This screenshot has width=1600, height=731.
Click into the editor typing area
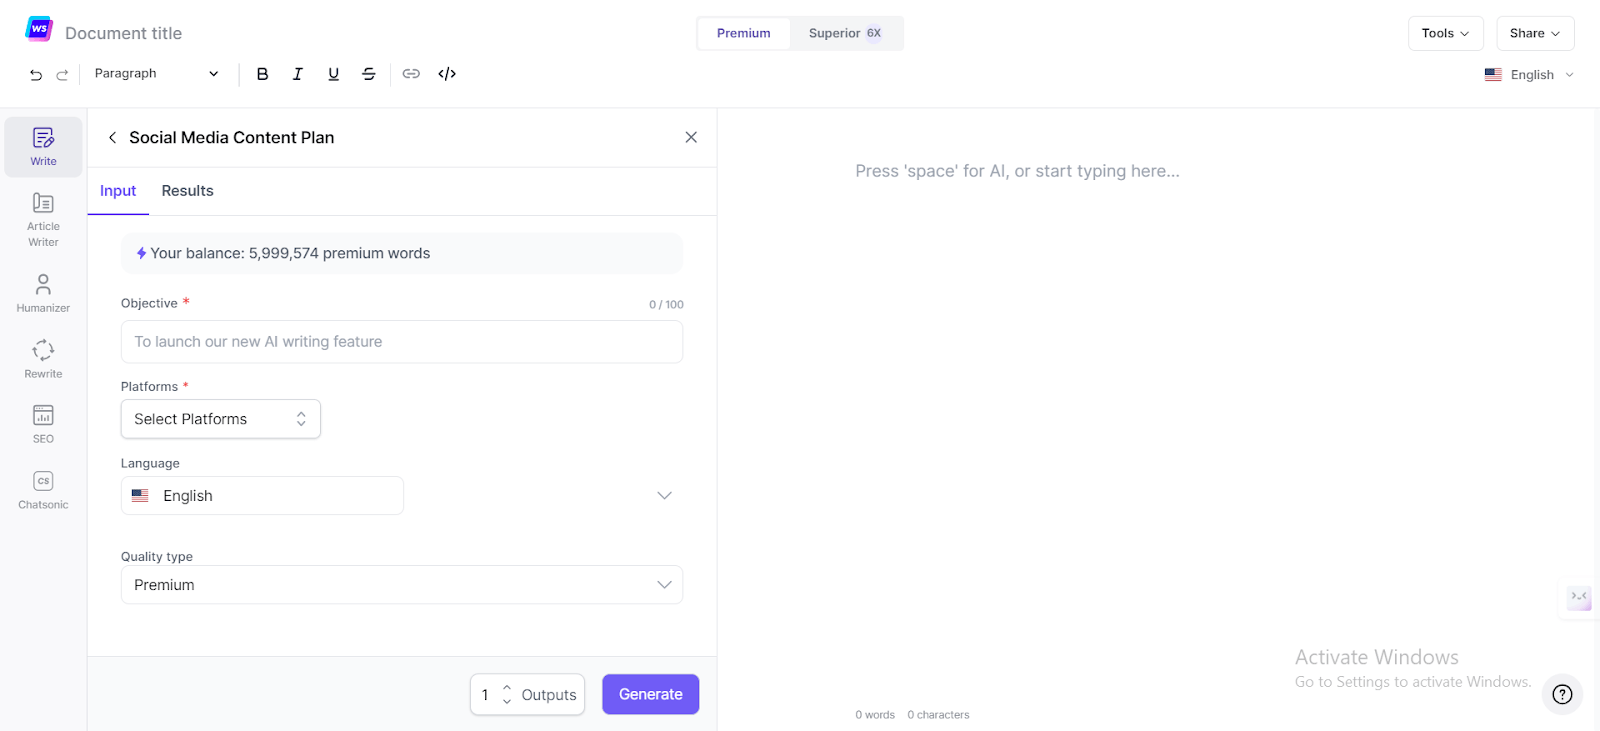[1017, 171]
